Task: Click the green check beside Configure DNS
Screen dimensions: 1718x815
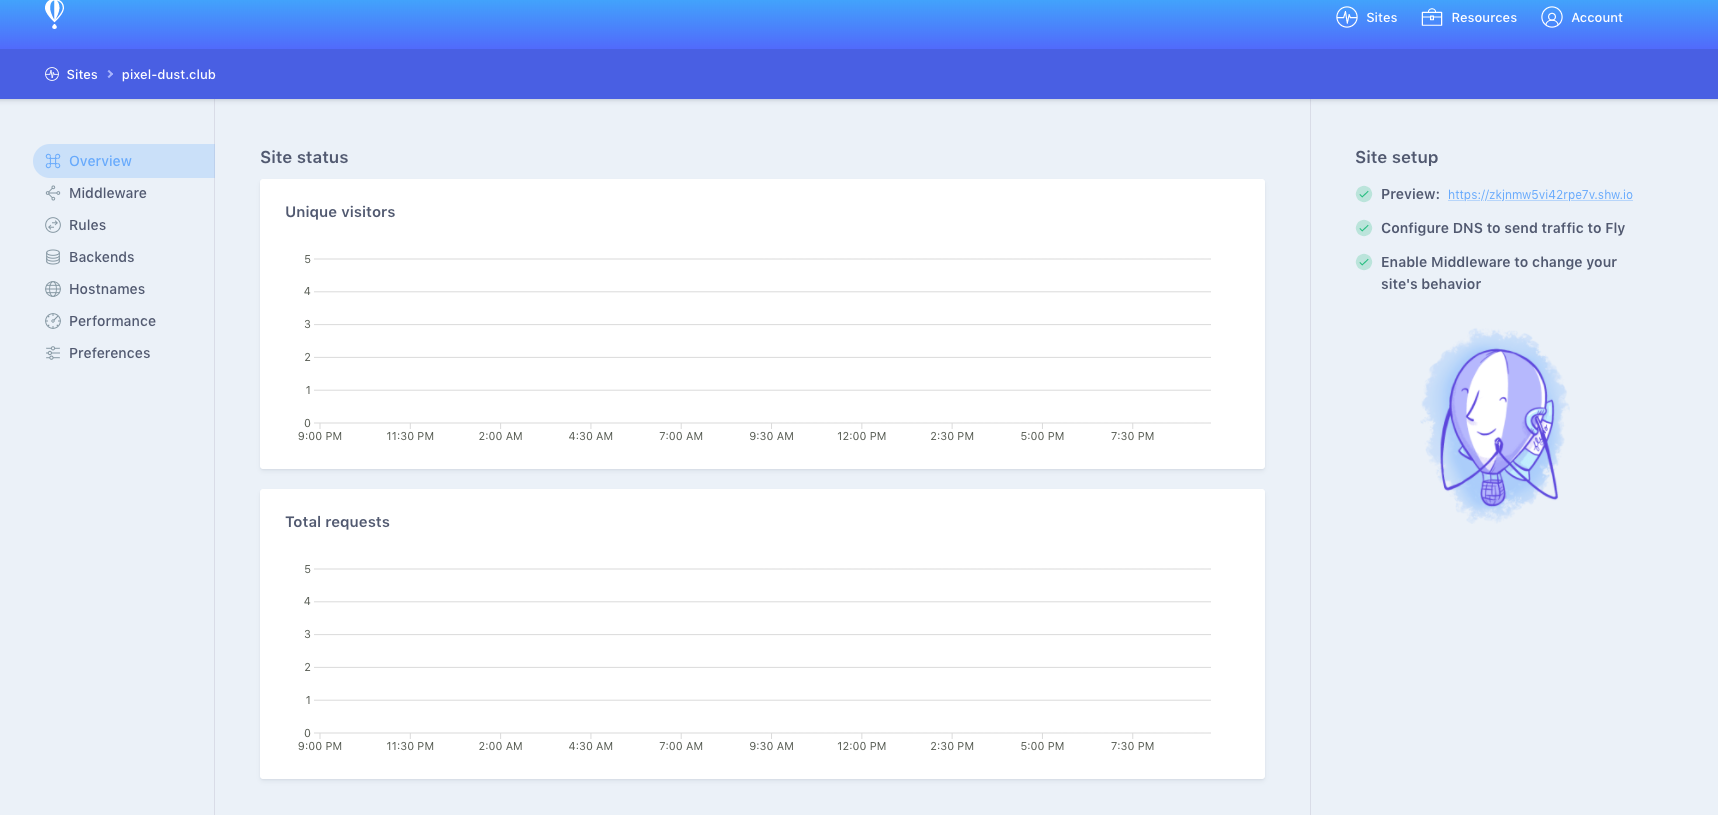Action: pyautogui.click(x=1364, y=228)
